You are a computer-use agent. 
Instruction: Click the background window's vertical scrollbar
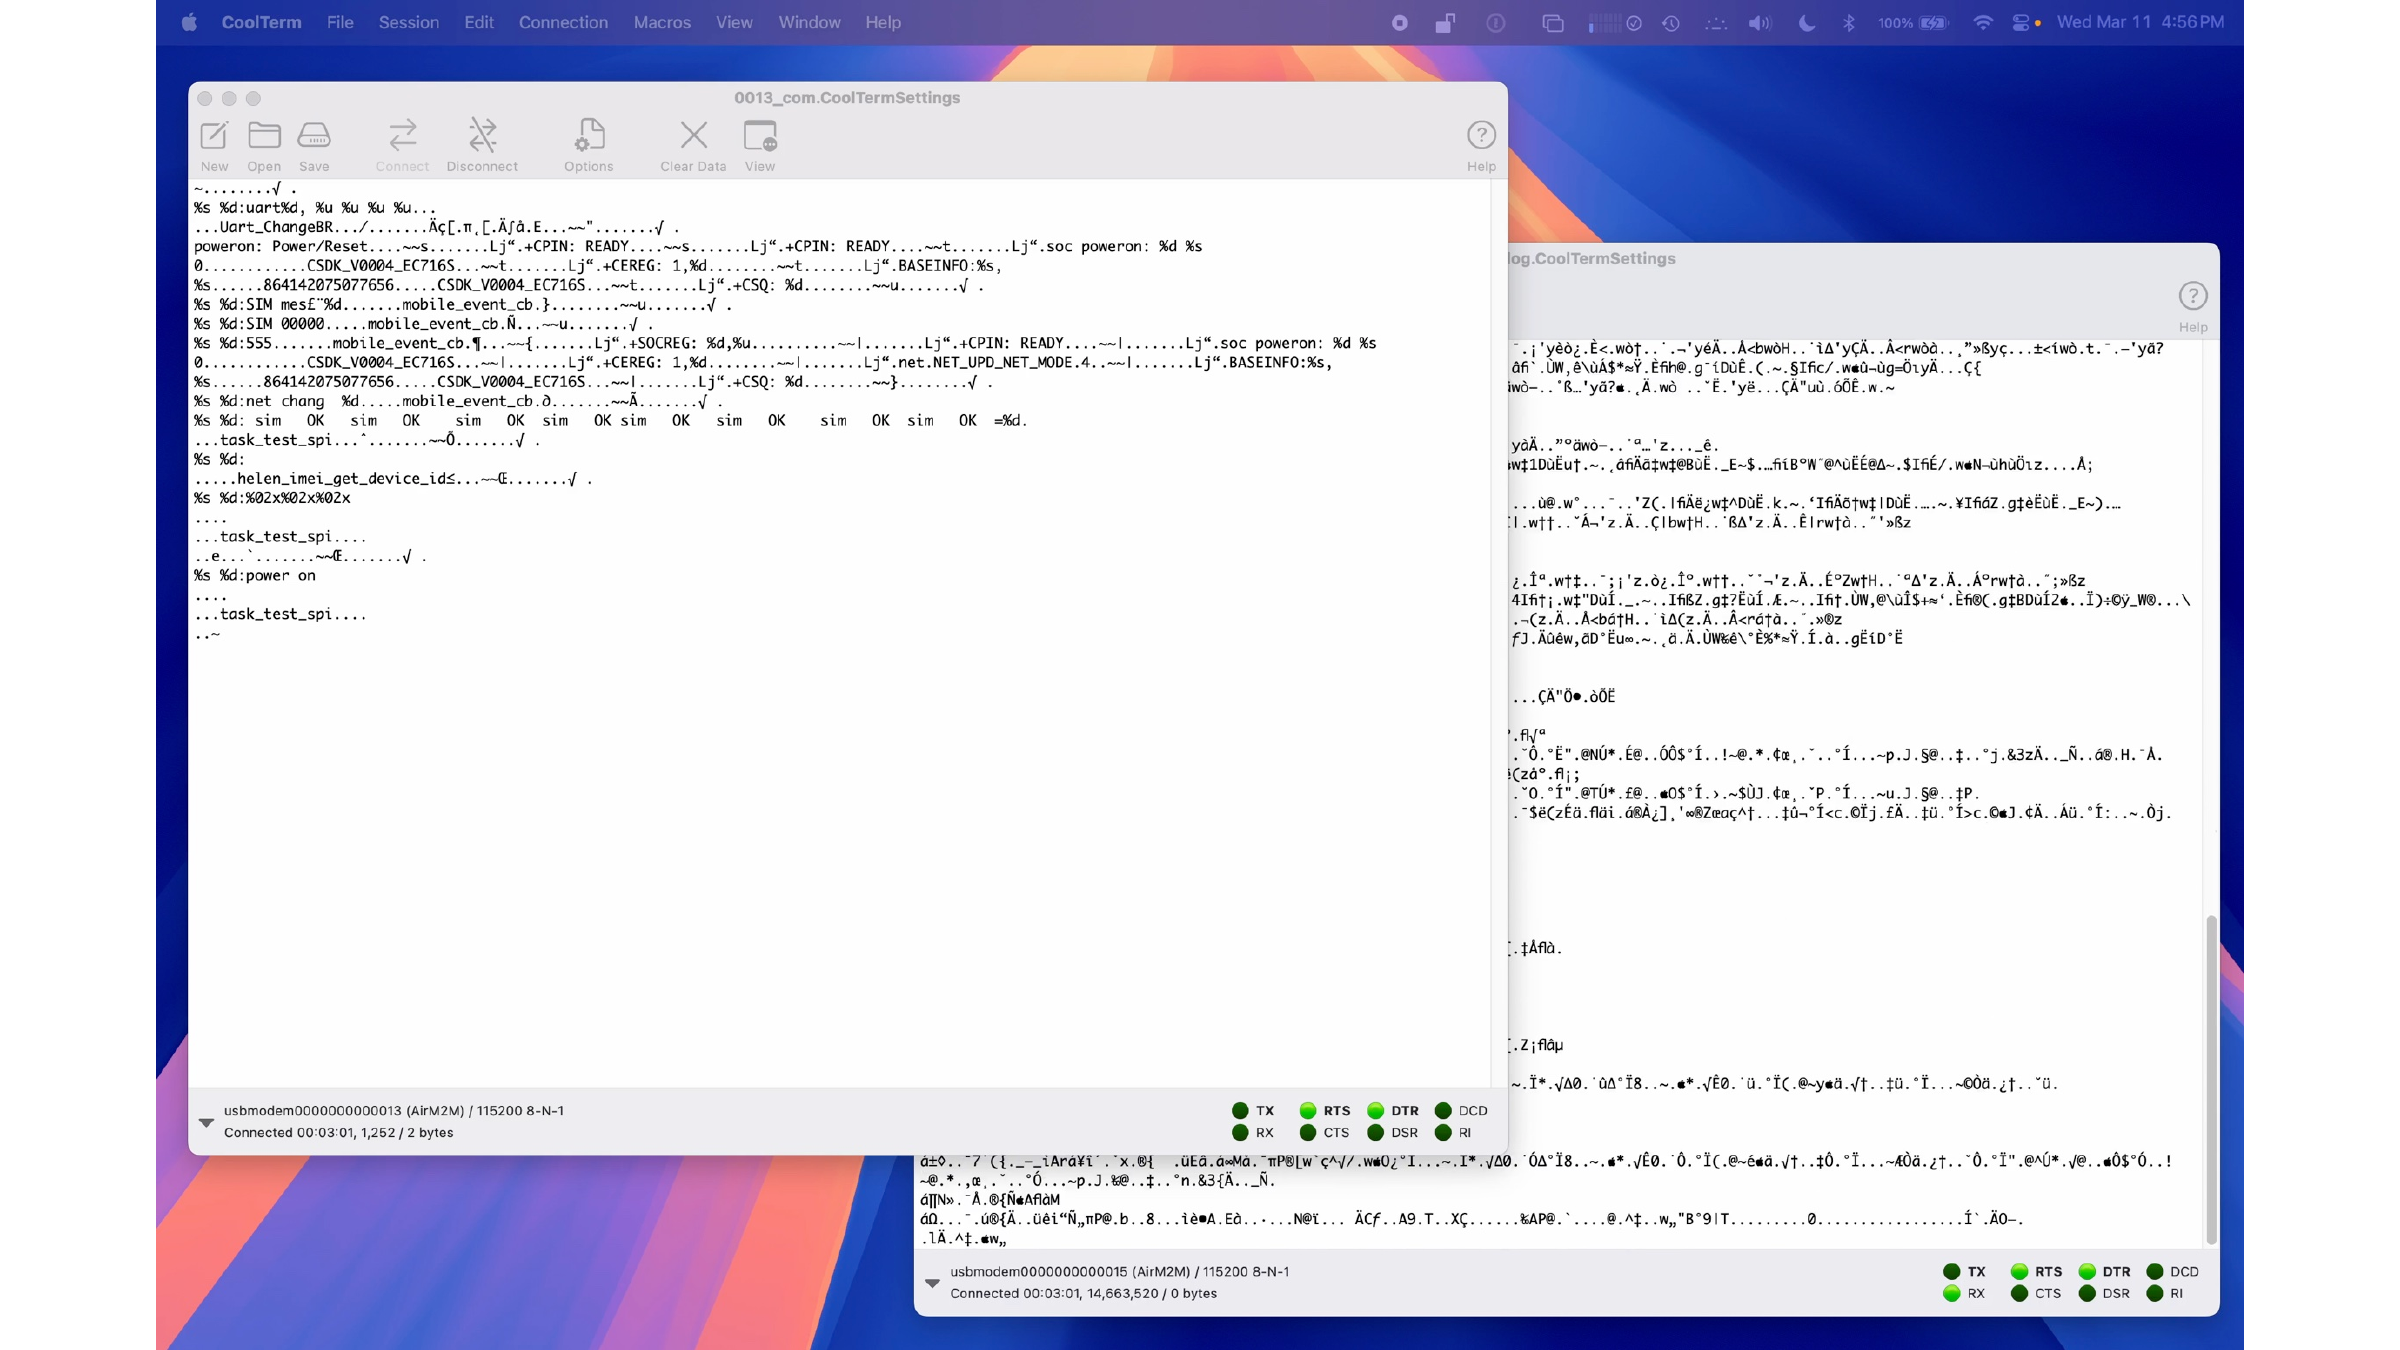pyautogui.click(x=2211, y=1078)
